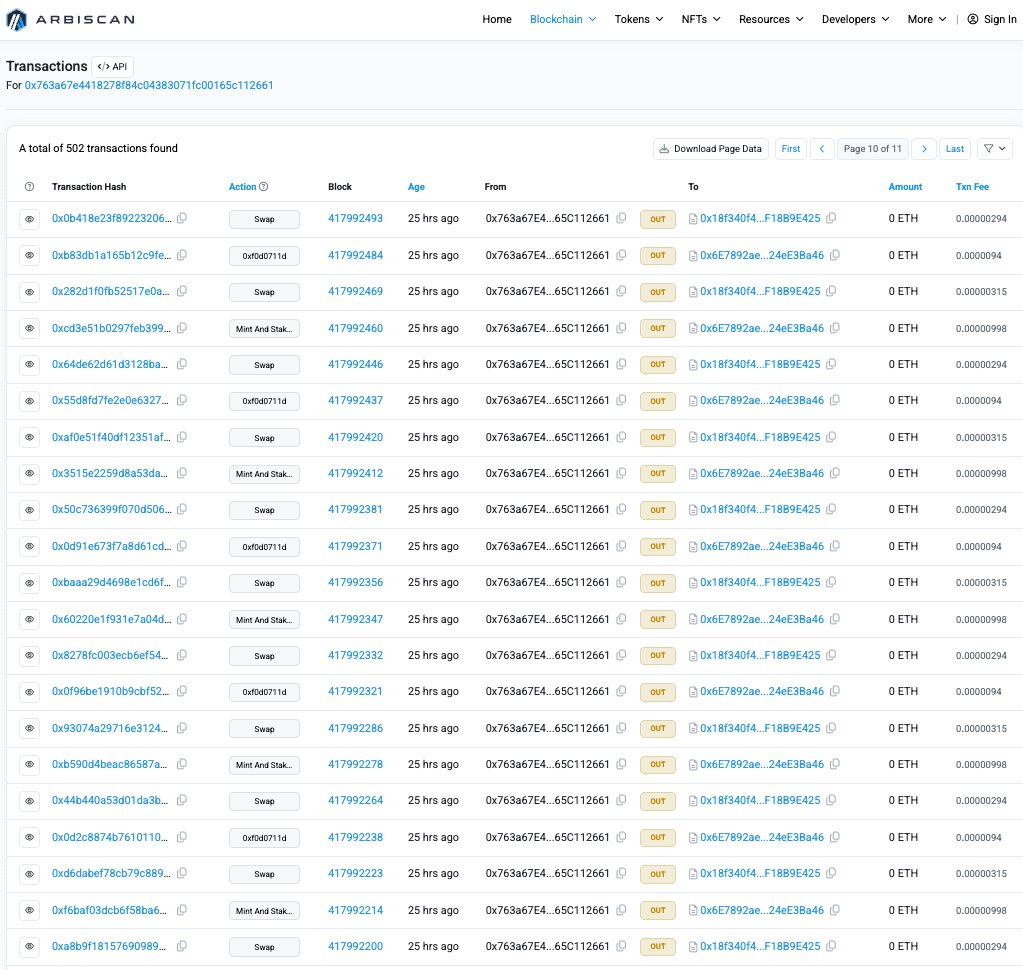The image size is (1023, 970).
Task: Toggle preview eye for 0xf6baf03dcb6f58ba6 transaction
Action: point(29,910)
